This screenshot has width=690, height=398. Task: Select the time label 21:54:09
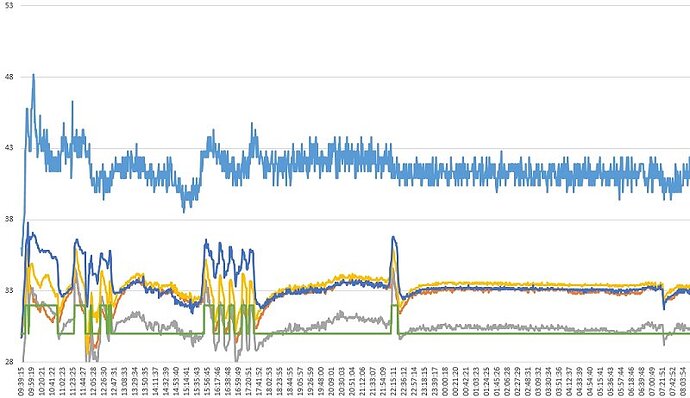click(x=383, y=382)
